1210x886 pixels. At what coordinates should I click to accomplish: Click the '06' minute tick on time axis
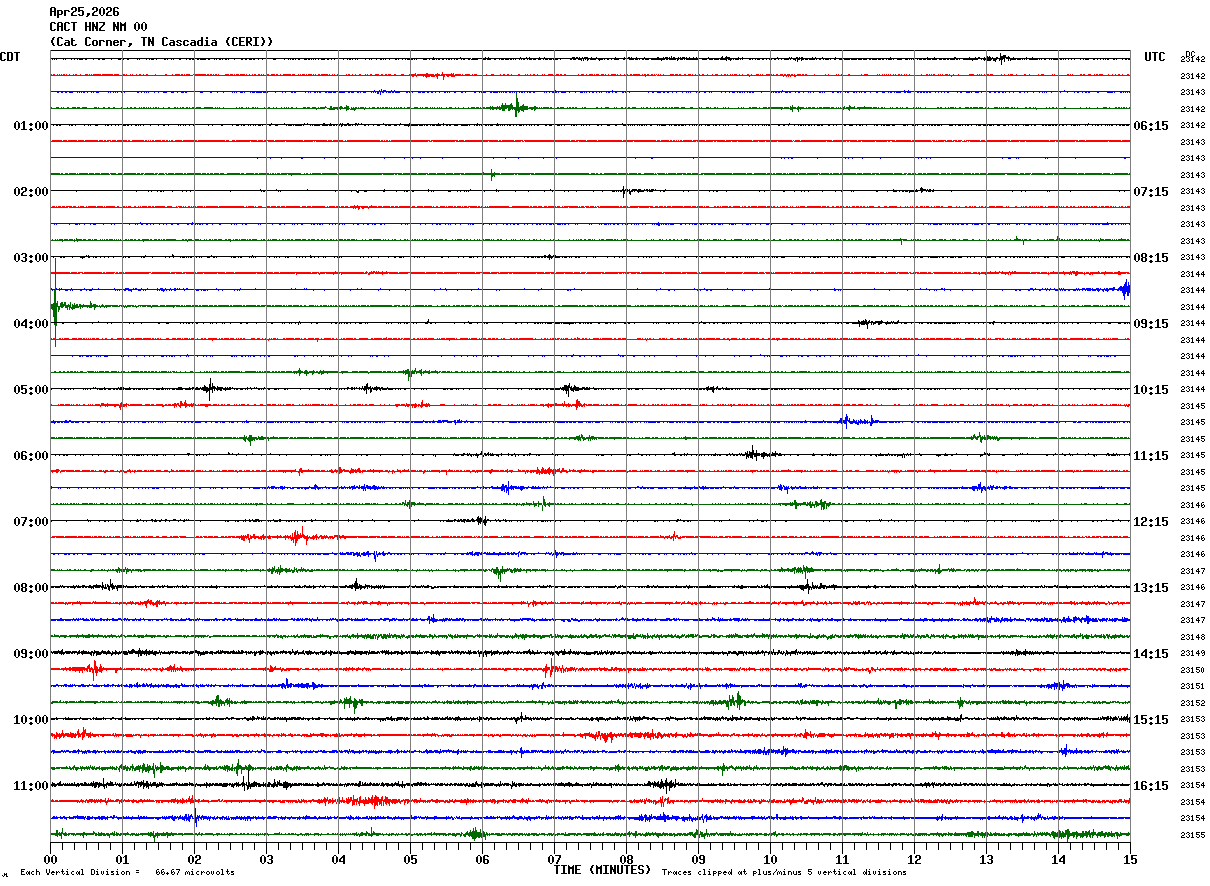point(482,859)
